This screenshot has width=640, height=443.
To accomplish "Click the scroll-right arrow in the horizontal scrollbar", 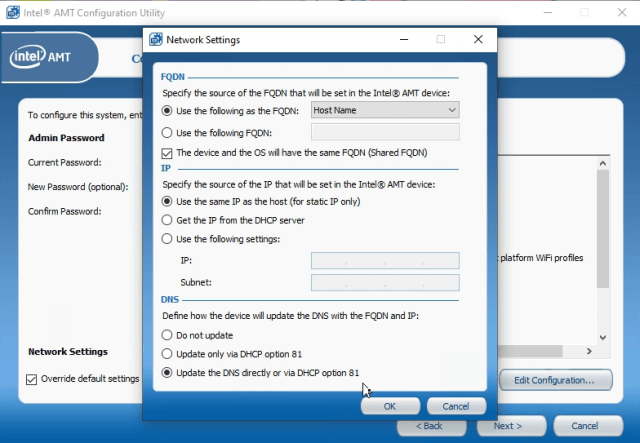I will click(x=589, y=351).
